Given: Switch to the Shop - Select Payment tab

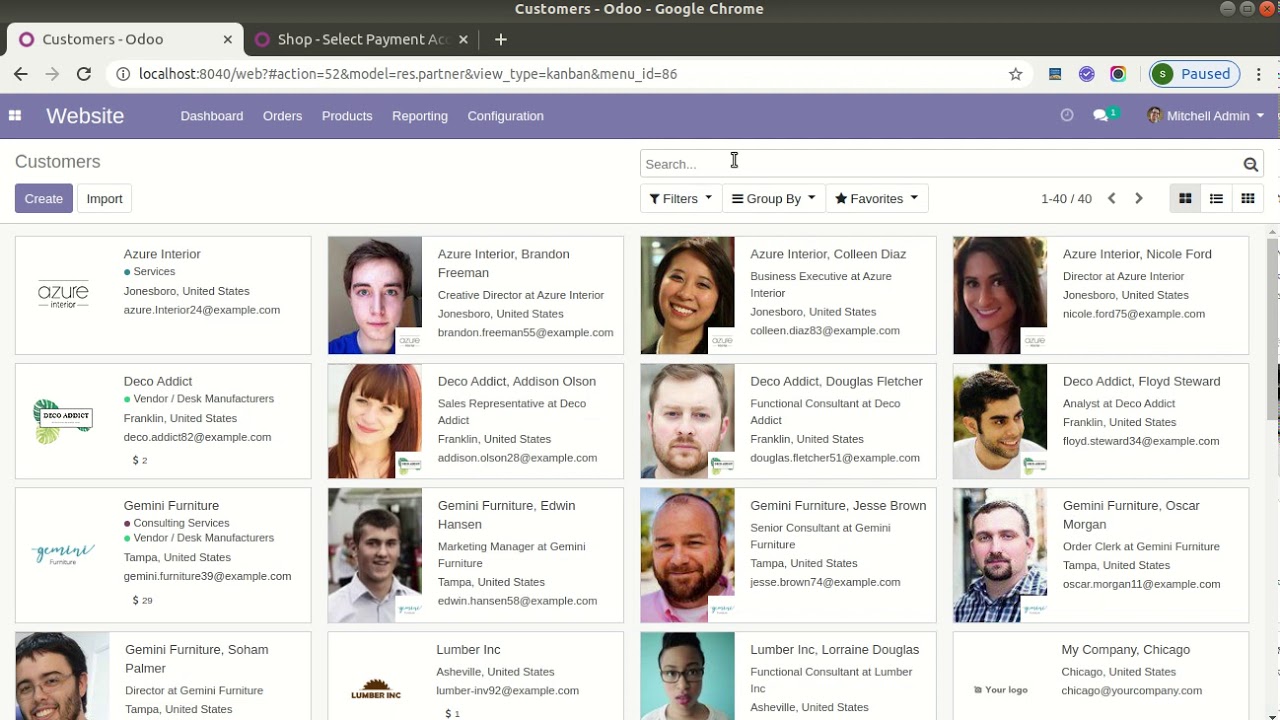Looking at the screenshot, I should point(362,40).
